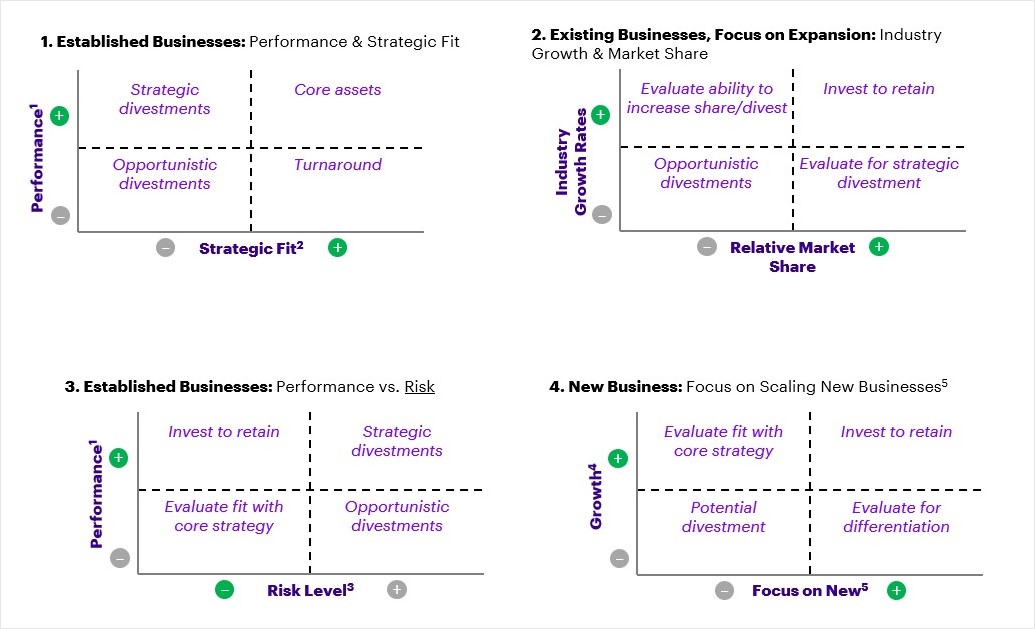Click the green plus on the Growth axis
This screenshot has width=1035, height=629.
tap(618, 459)
